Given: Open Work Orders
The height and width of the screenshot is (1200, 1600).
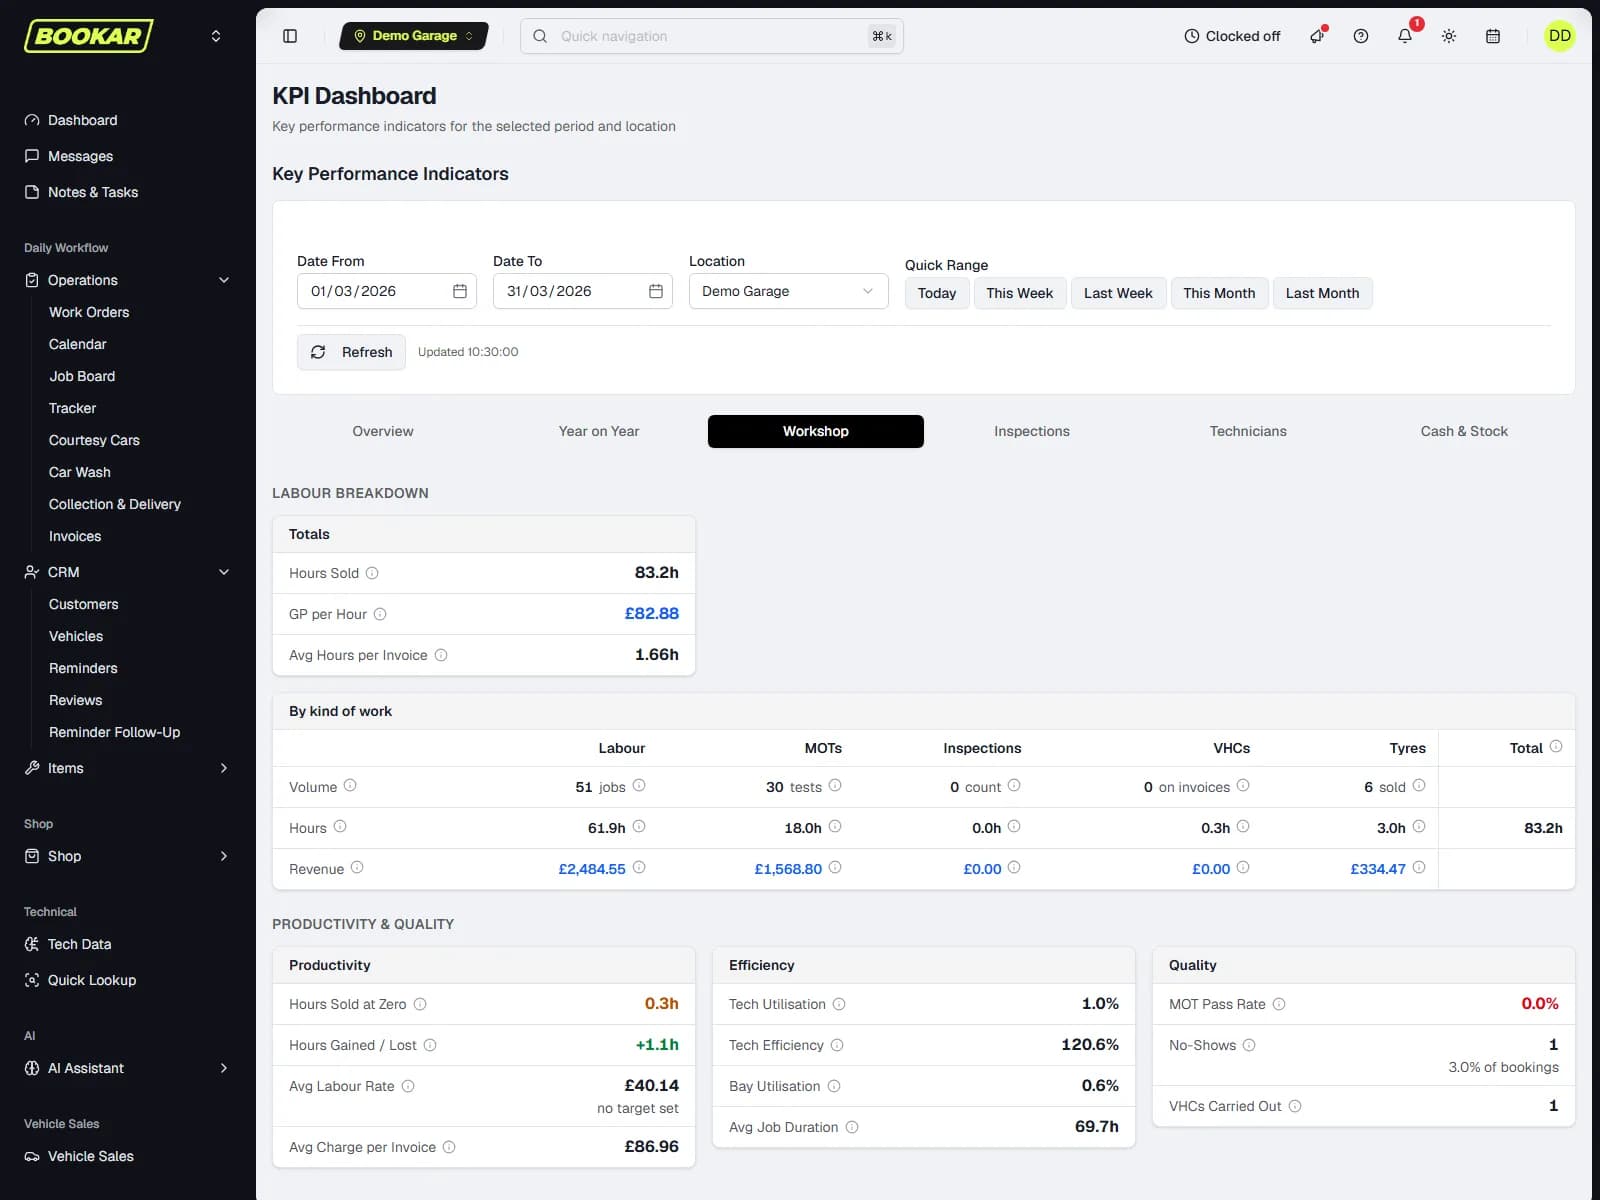Looking at the screenshot, I should [89, 312].
